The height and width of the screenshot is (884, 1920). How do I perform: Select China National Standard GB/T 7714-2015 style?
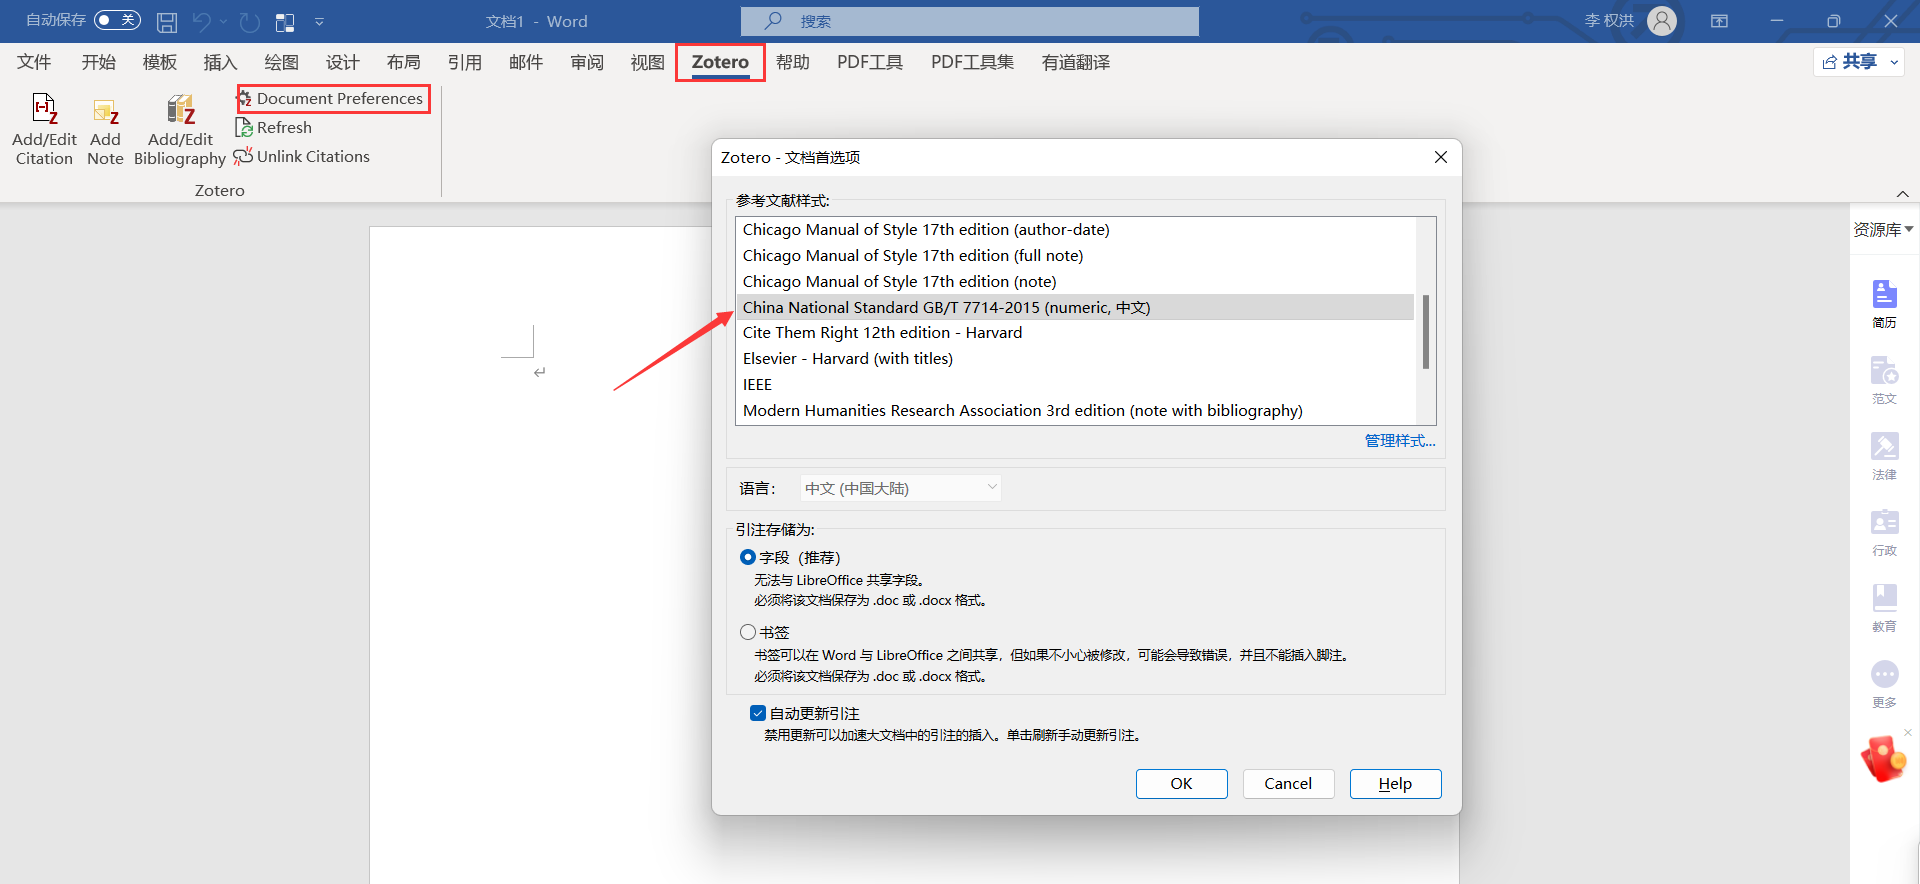(1075, 307)
